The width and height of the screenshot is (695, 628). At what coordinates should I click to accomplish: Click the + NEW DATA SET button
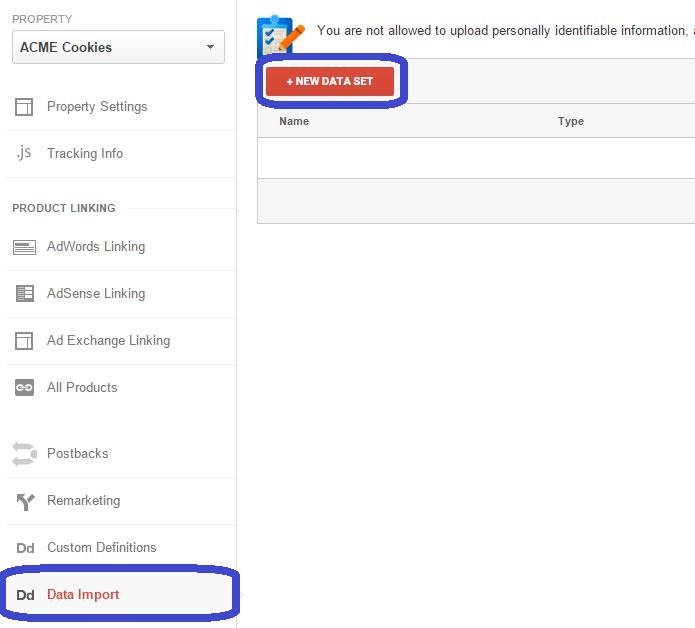(x=330, y=82)
